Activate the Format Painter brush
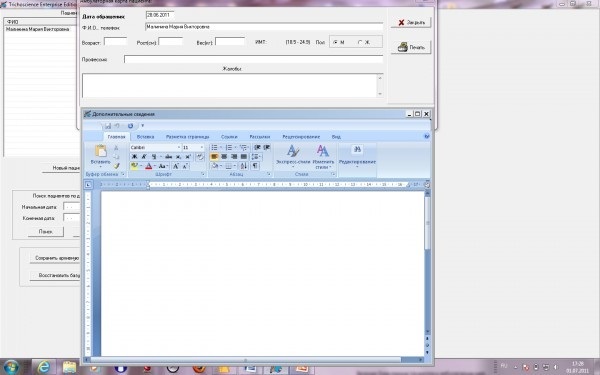600x375 pixels. click(x=116, y=166)
